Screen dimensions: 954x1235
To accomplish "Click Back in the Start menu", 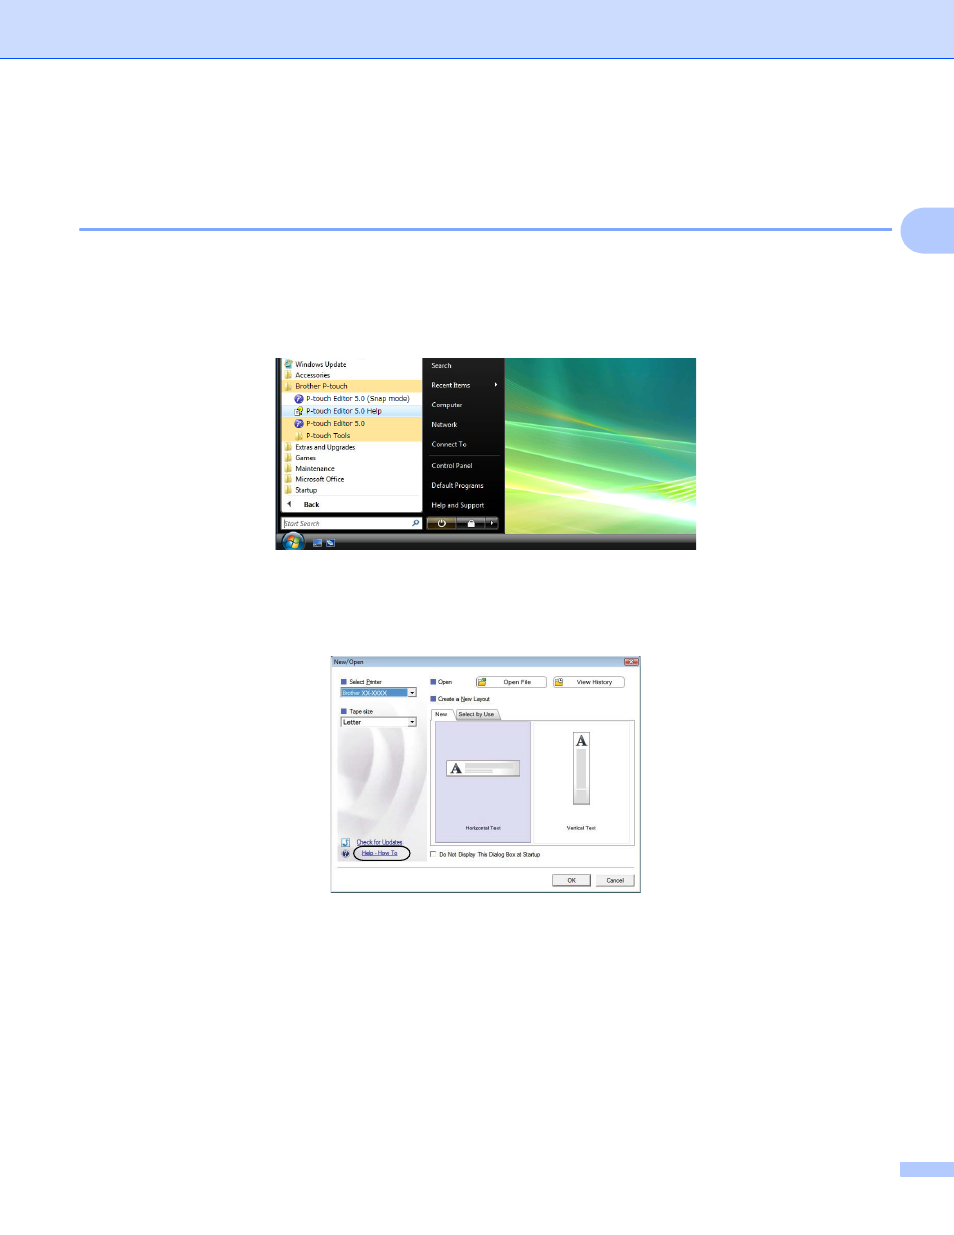I will point(311,505).
